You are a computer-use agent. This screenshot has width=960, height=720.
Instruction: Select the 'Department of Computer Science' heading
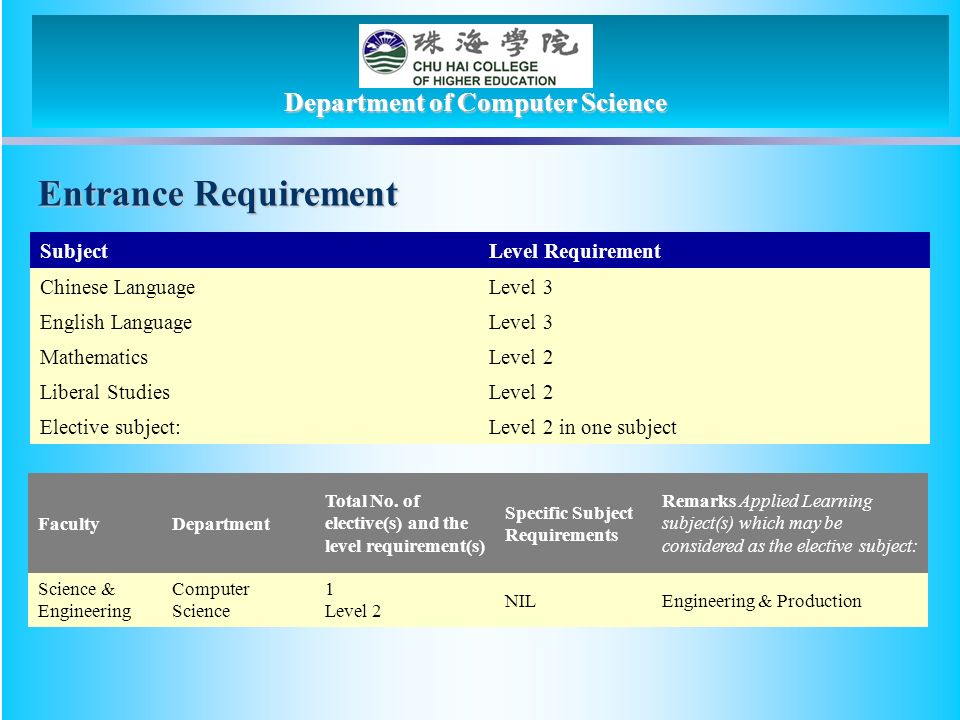475,103
